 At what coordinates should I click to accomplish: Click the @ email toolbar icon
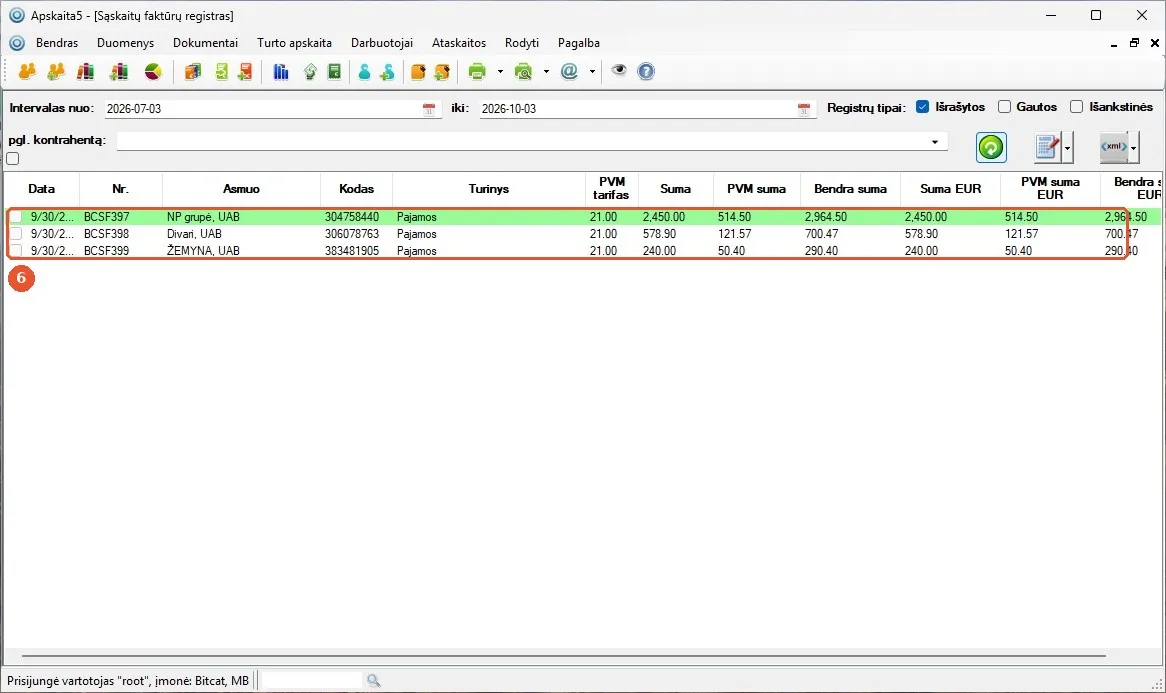coord(570,71)
